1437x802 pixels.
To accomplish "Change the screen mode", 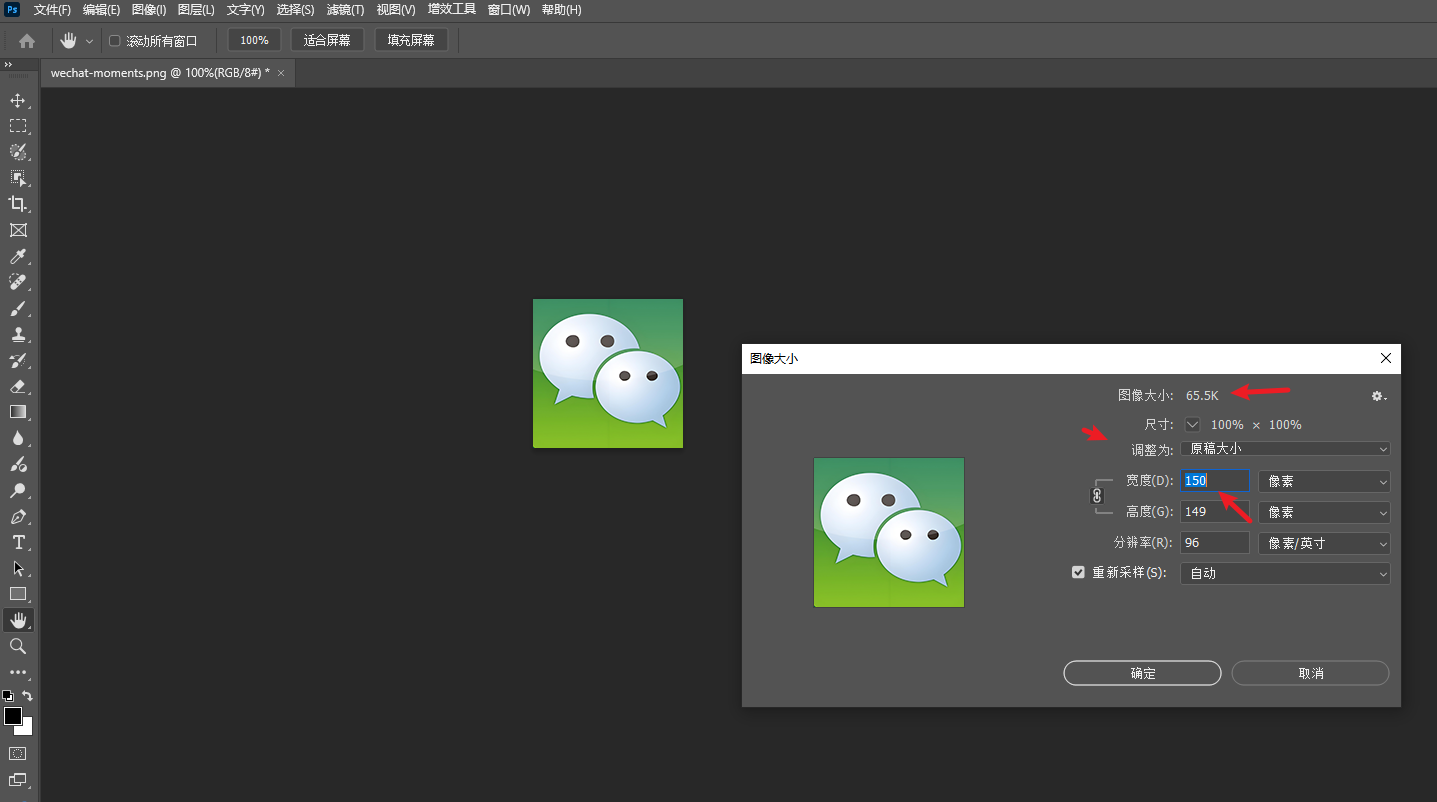I will 18,779.
